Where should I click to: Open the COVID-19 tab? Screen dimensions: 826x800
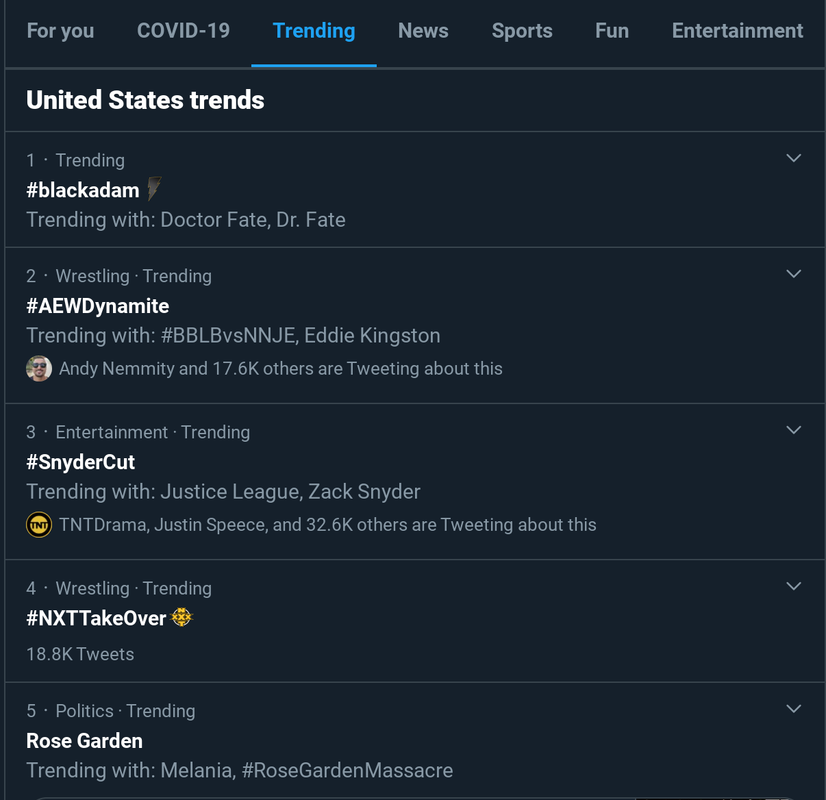click(x=183, y=31)
